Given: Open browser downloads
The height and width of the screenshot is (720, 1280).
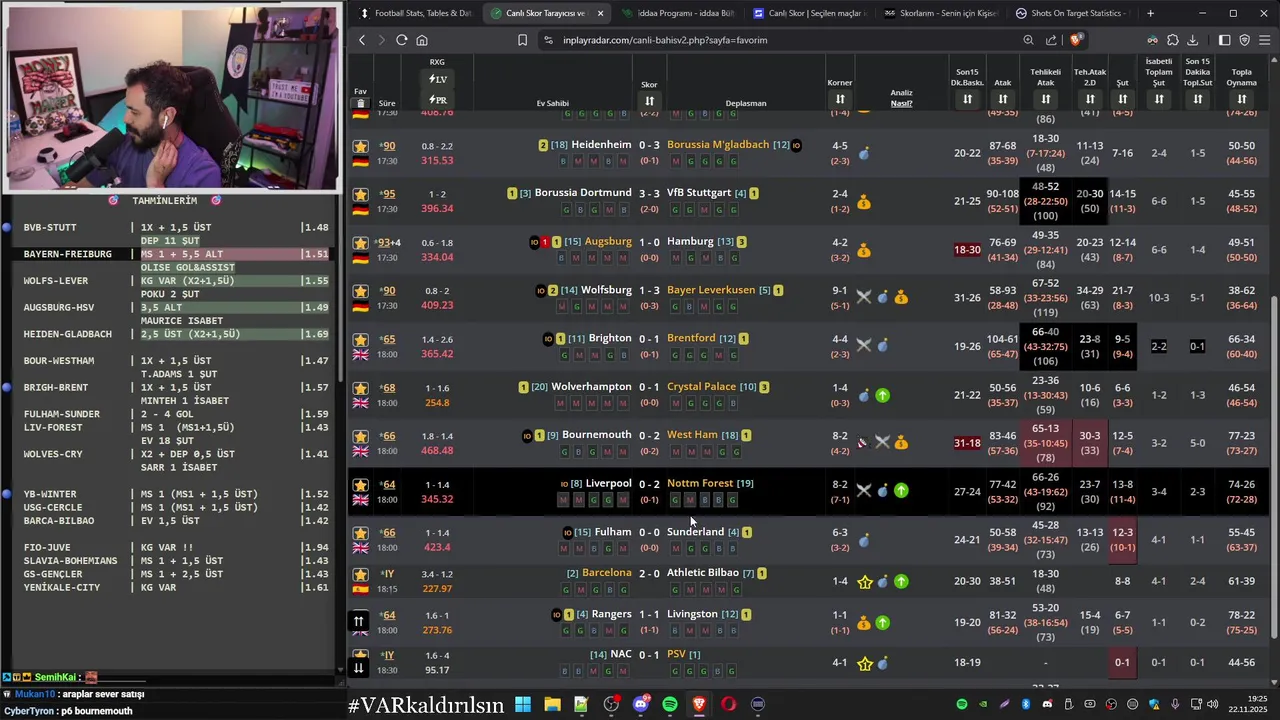Looking at the screenshot, I should pyautogui.click(x=1192, y=40).
